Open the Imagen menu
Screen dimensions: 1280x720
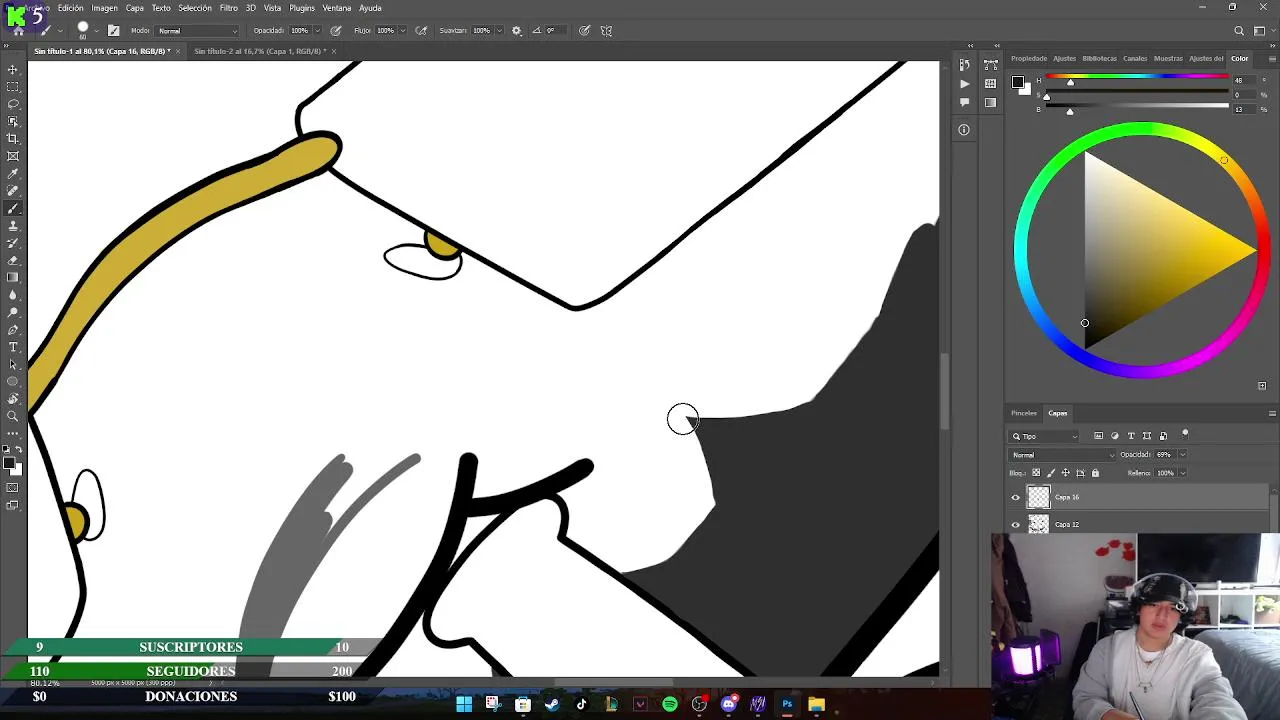tap(105, 8)
